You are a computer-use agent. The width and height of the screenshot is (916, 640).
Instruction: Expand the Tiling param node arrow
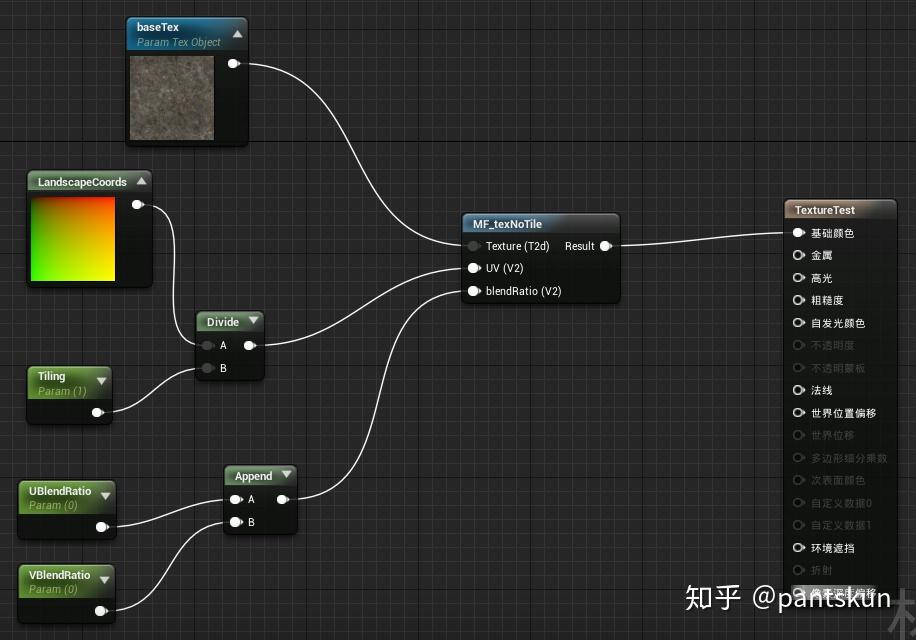[102, 381]
